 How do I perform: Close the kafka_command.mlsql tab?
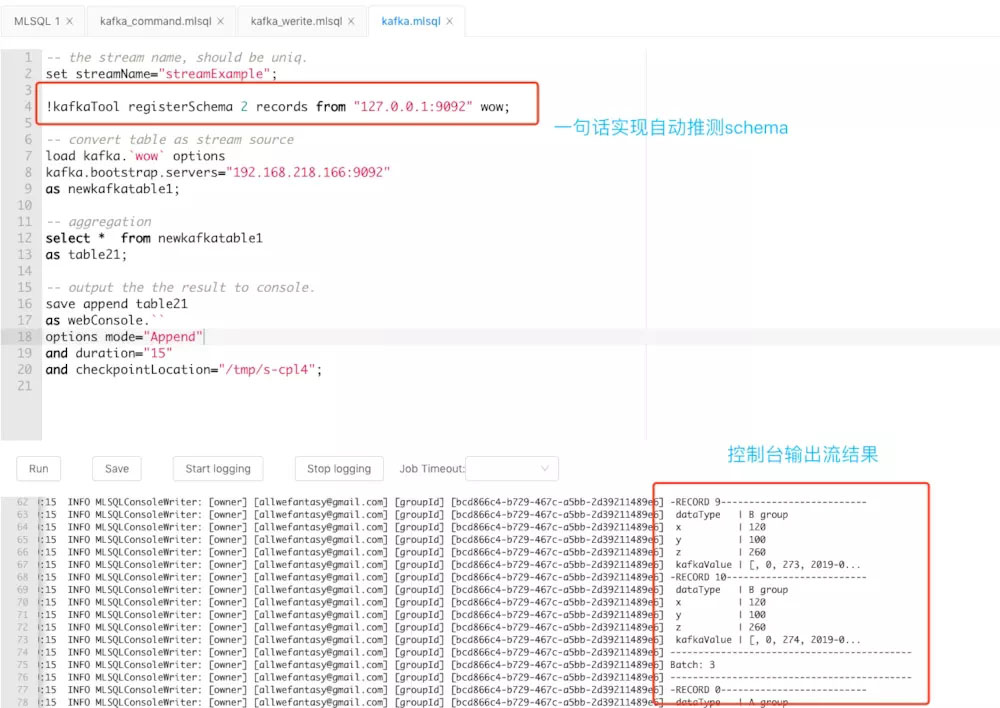pyautogui.click(x=220, y=21)
